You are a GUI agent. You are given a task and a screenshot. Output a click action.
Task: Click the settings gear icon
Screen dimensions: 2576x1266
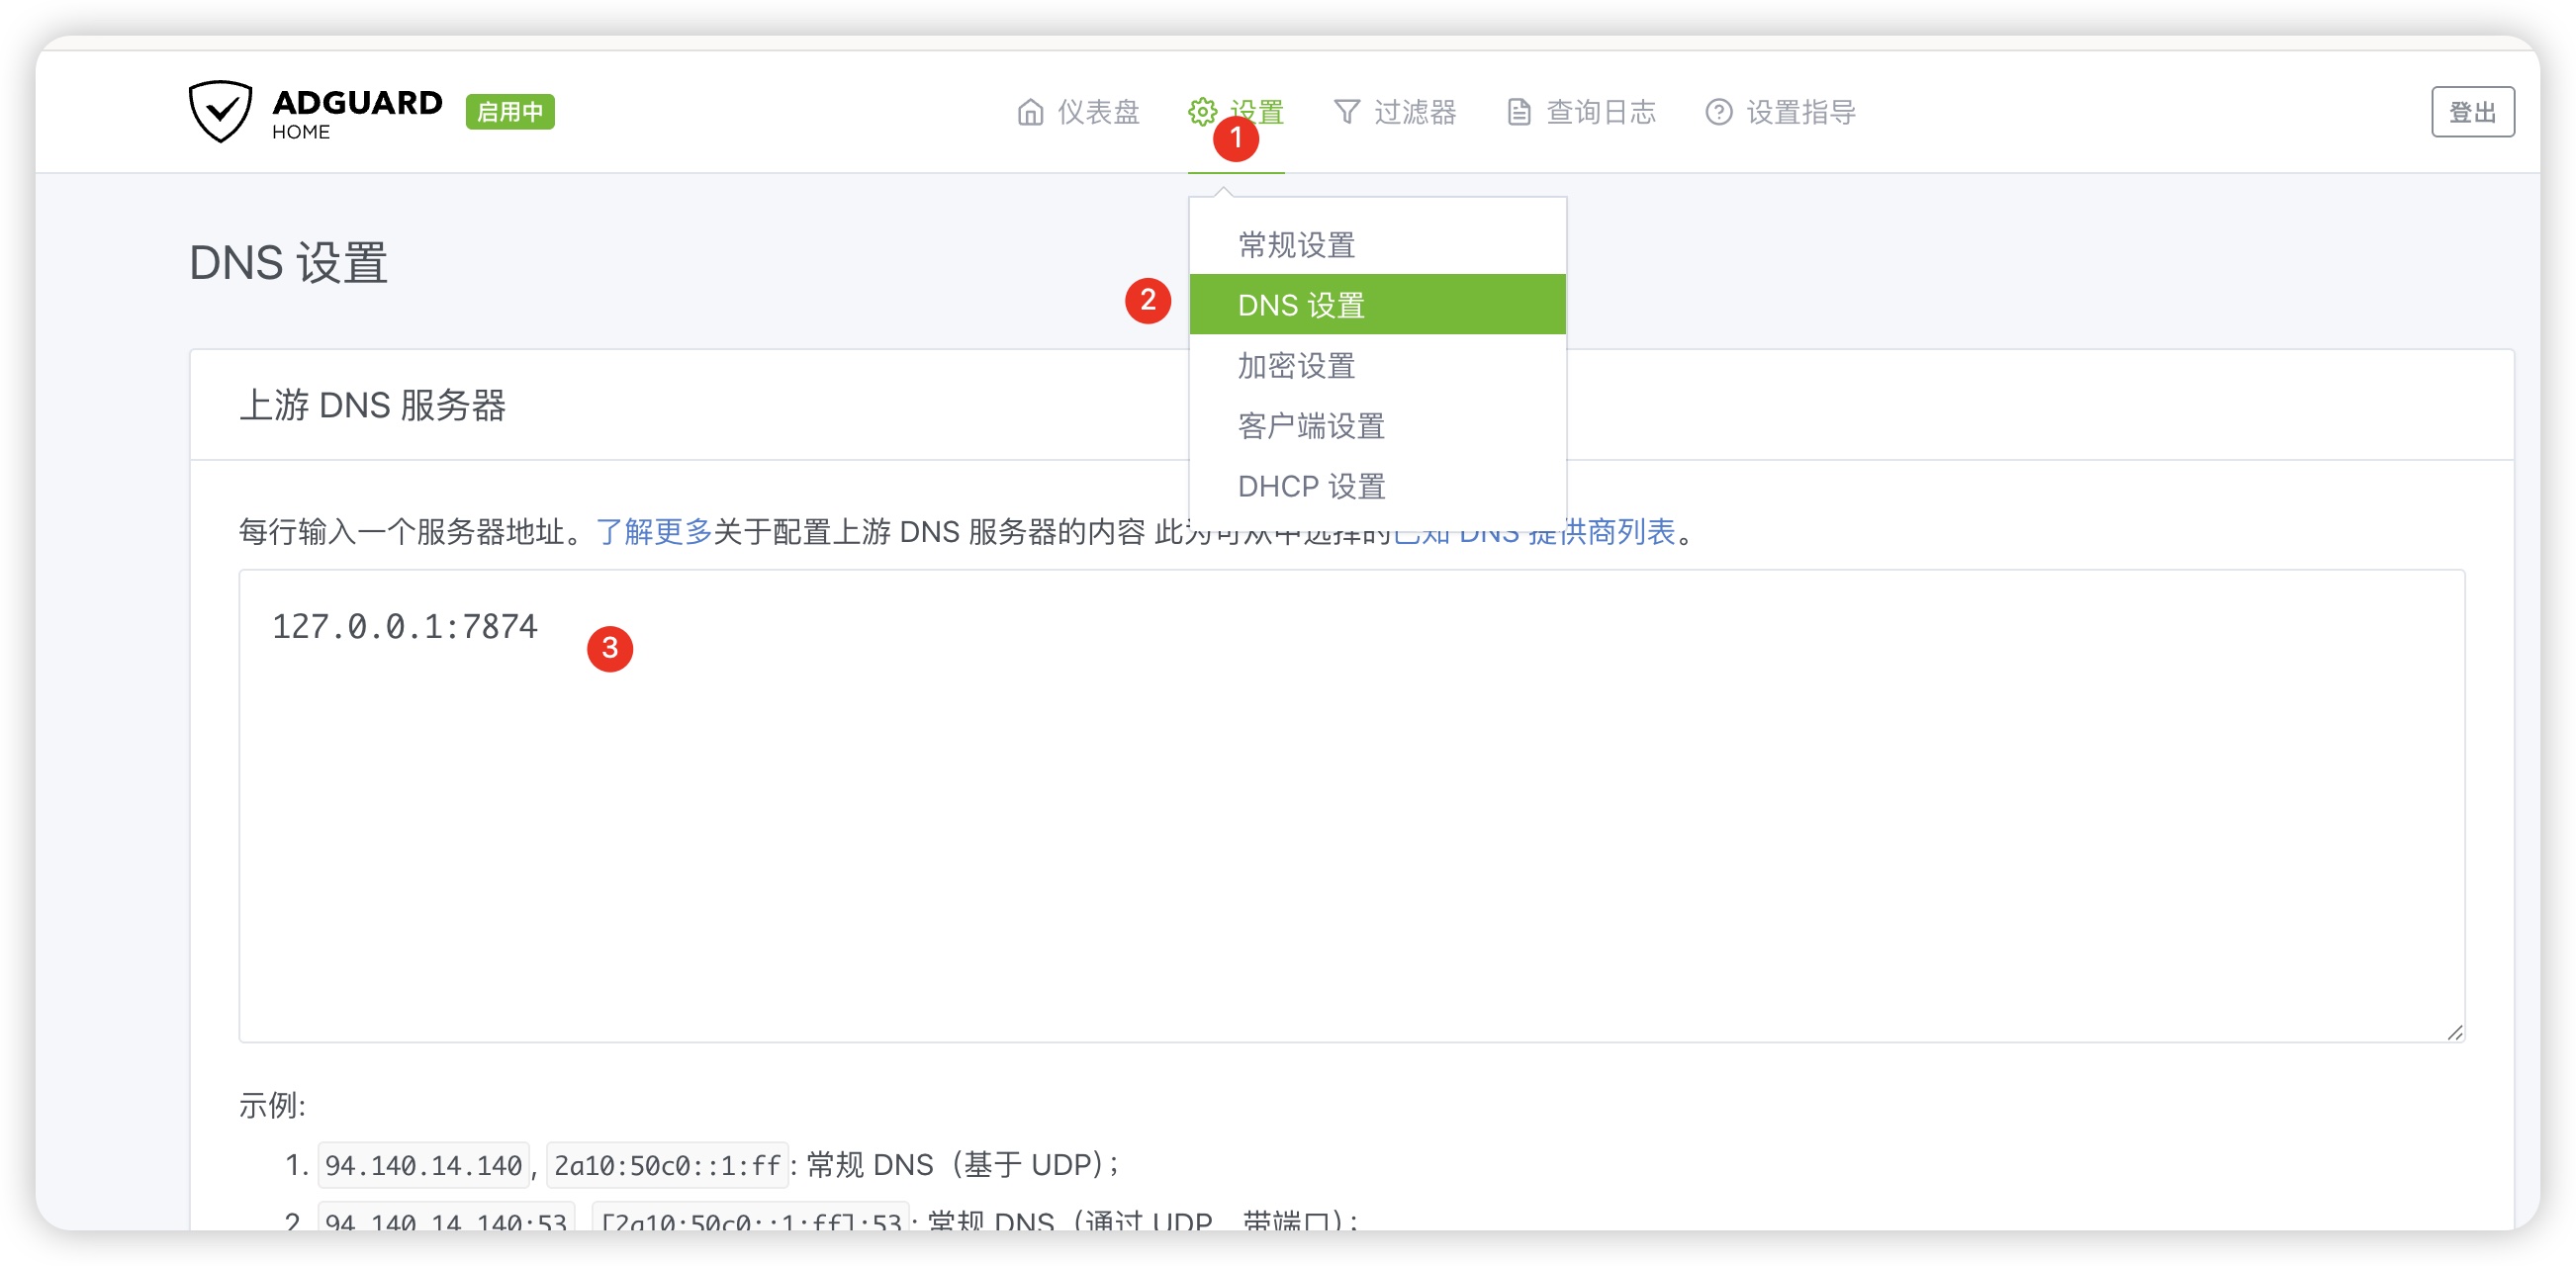point(1202,112)
